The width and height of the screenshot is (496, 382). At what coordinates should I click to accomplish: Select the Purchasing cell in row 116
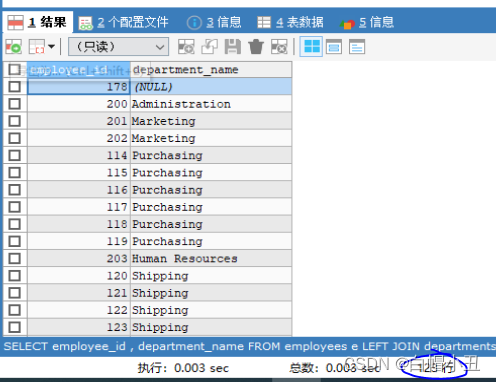point(211,190)
